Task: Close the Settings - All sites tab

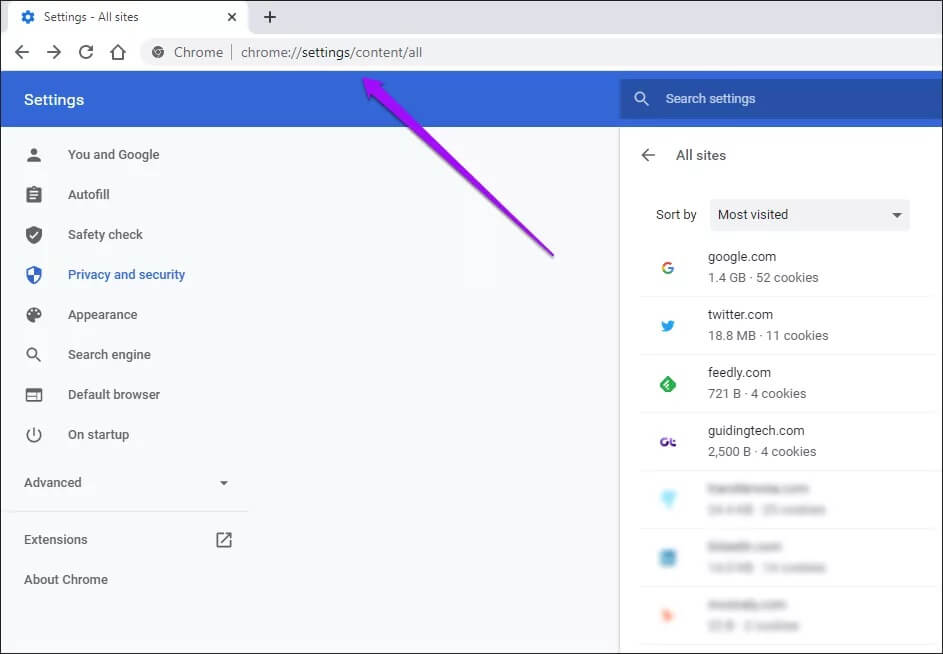Action: (x=232, y=17)
